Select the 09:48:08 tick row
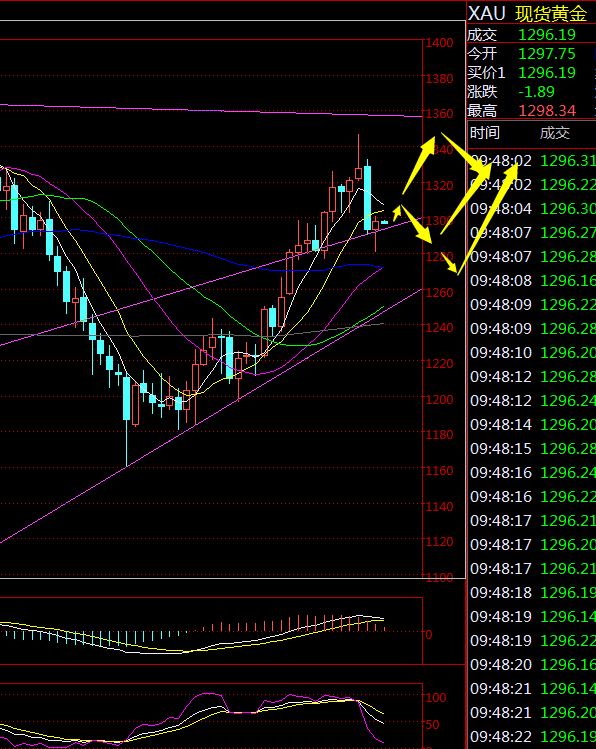Viewport: 596px width, 749px height. pyautogui.click(x=532, y=280)
